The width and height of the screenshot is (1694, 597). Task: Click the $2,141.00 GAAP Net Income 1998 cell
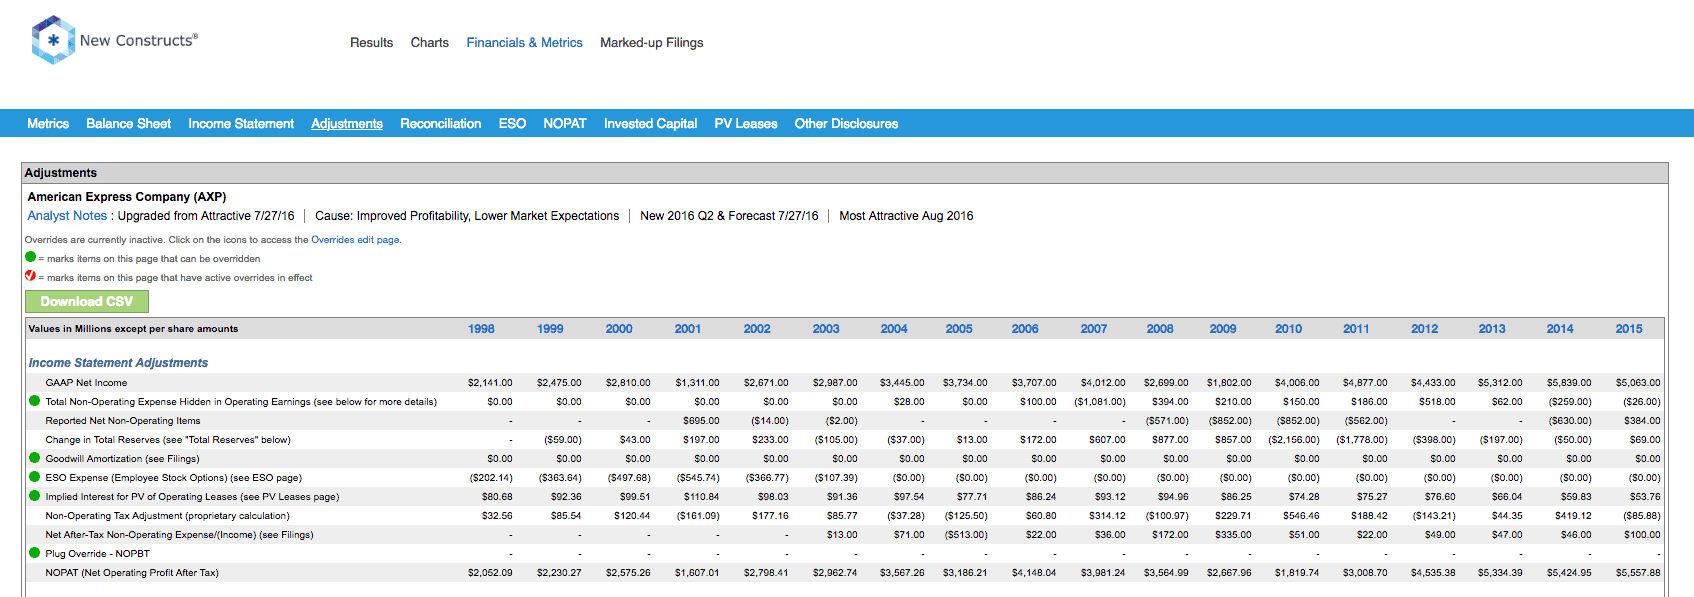click(x=490, y=383)
